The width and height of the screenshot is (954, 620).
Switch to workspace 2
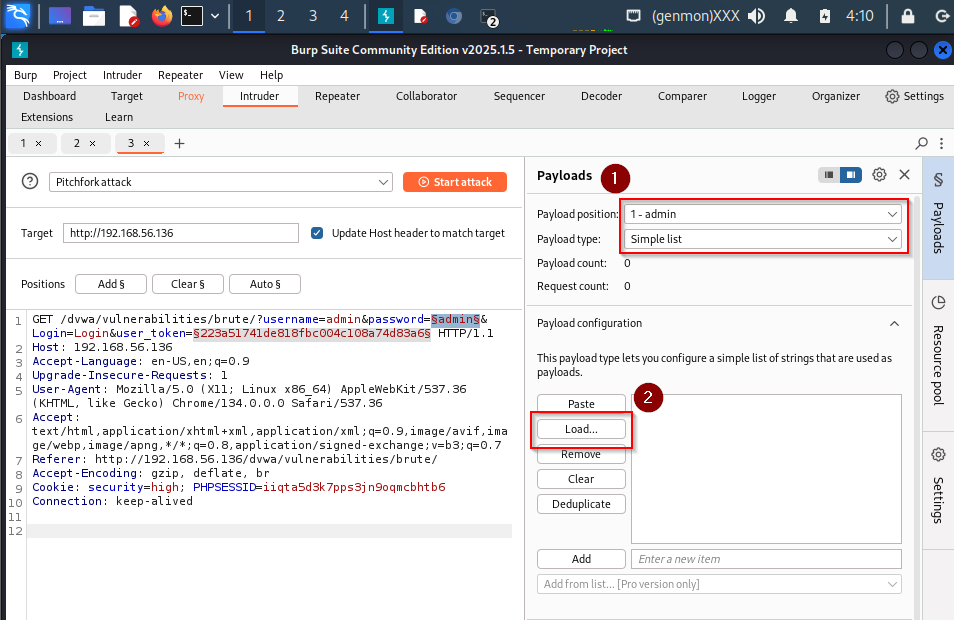[x=280, y=16]
